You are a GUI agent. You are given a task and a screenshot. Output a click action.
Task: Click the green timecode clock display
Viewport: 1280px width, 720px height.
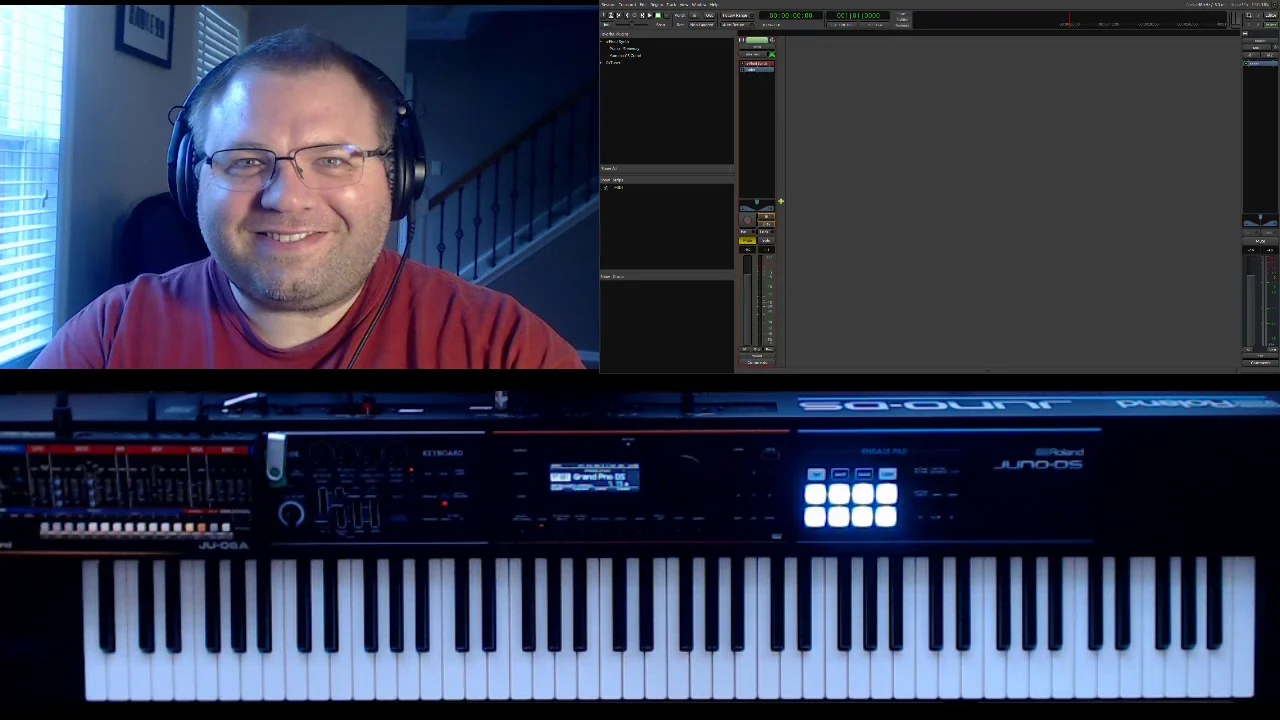[790, 15]
